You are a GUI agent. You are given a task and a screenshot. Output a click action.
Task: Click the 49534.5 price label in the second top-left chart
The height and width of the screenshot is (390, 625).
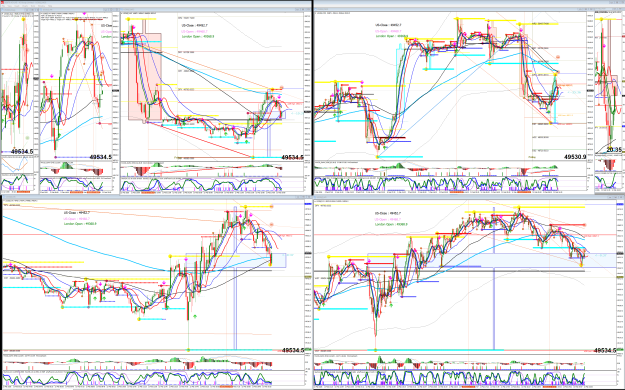click(x=100, y=157)
